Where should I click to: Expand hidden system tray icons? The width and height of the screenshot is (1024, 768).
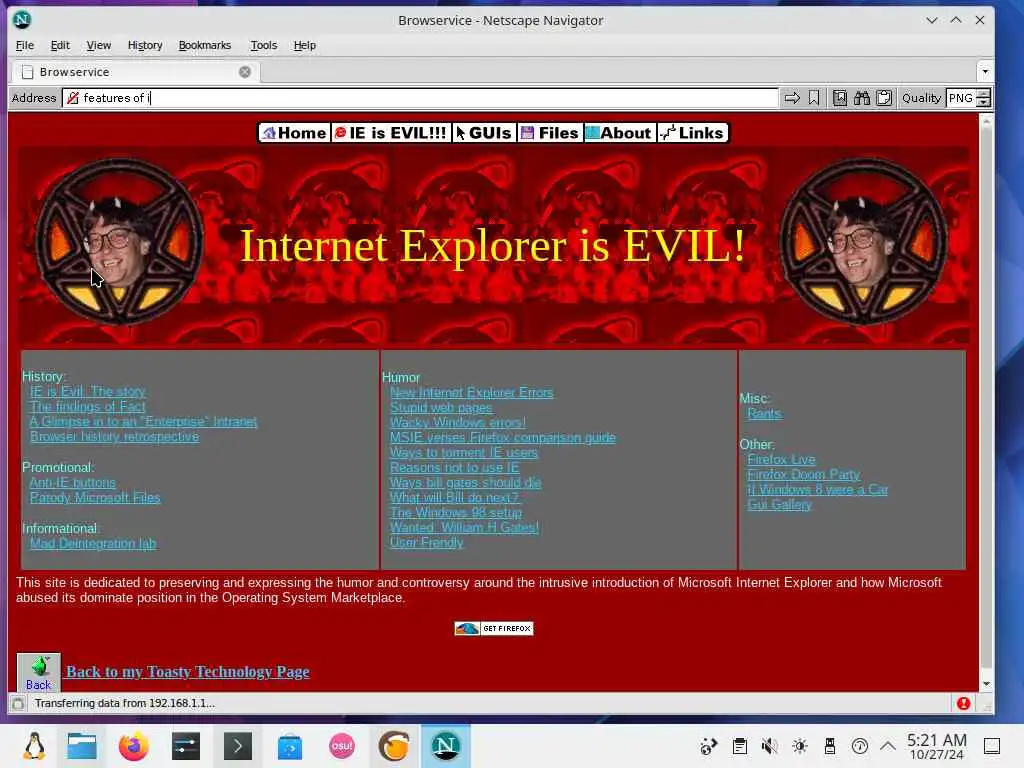pos(888,746)
